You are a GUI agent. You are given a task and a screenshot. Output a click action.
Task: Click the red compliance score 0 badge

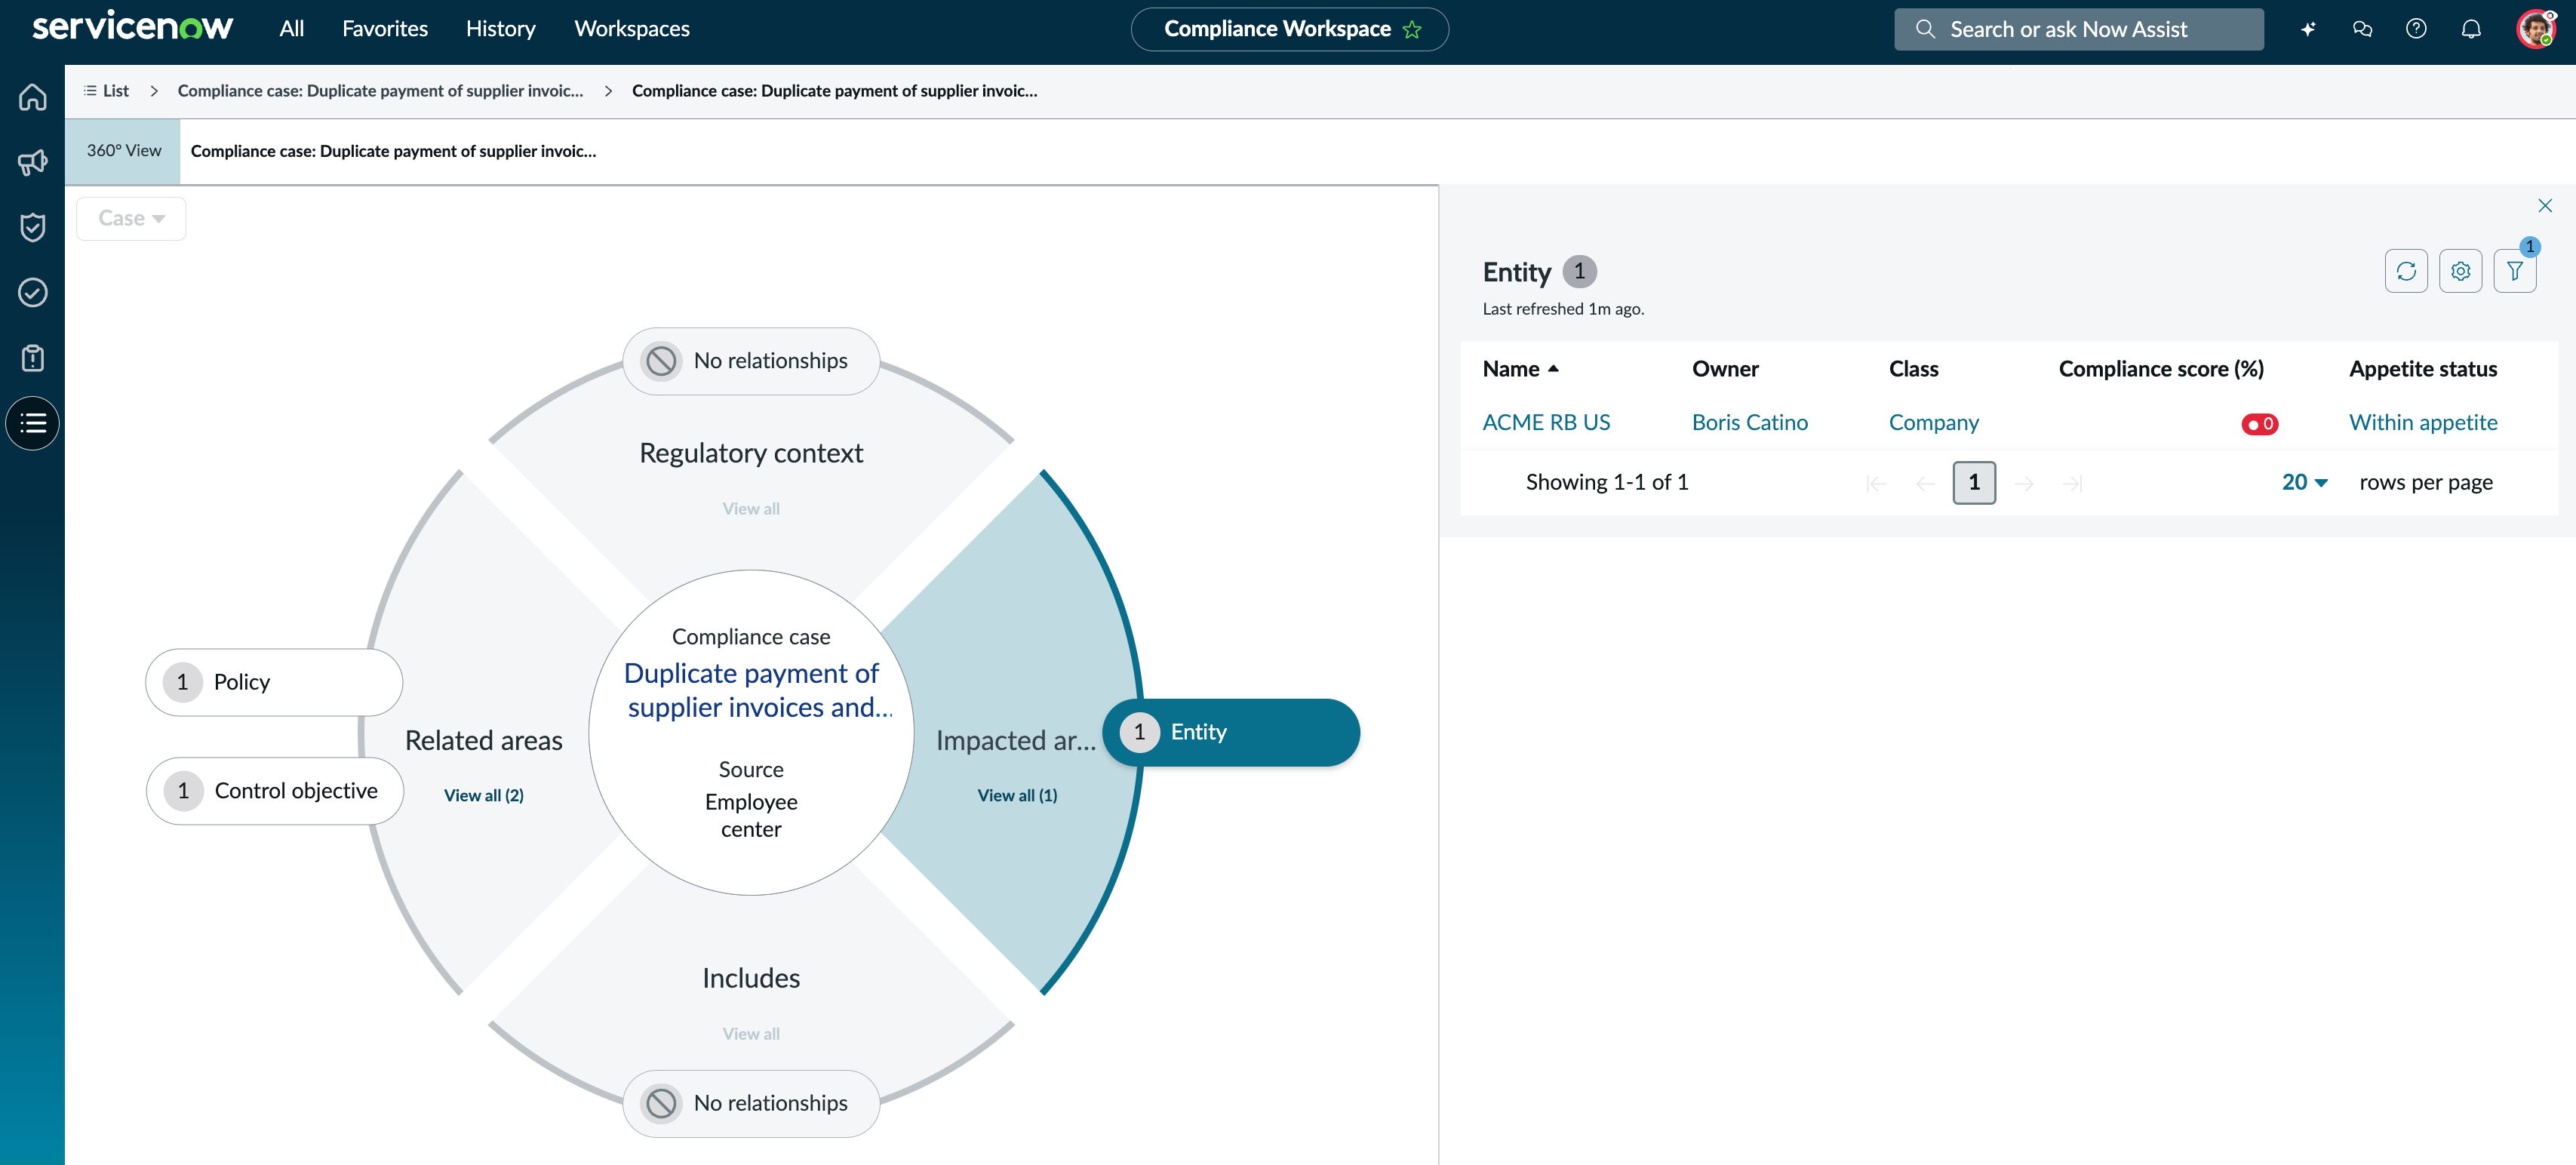pyautogui.click(x=2259, y=424)
